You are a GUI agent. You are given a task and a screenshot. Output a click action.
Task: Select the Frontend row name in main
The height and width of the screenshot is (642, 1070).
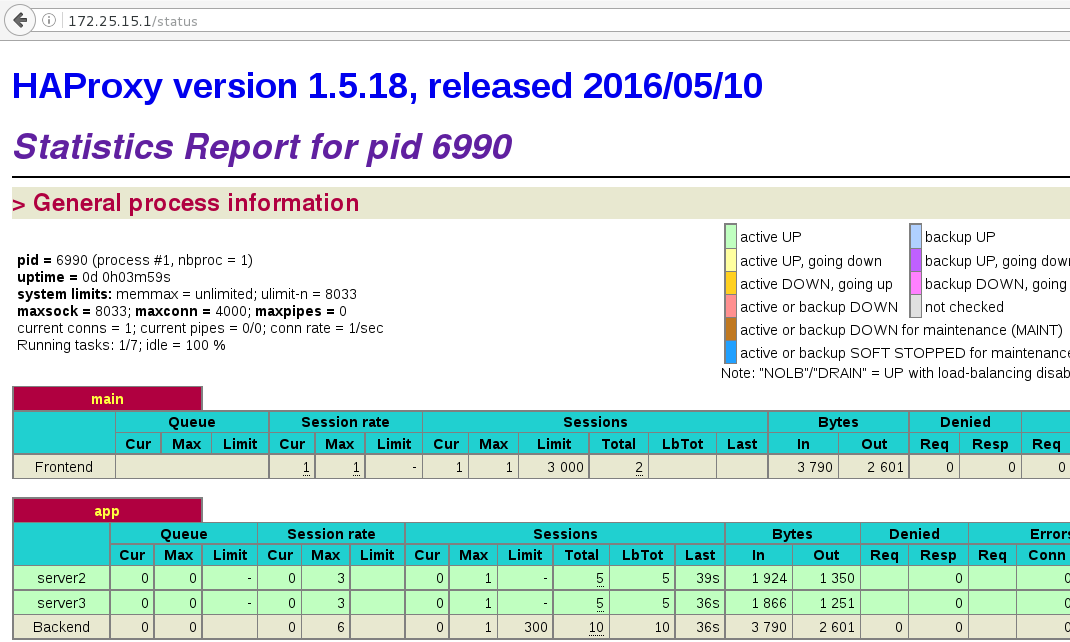click(63, 467)
